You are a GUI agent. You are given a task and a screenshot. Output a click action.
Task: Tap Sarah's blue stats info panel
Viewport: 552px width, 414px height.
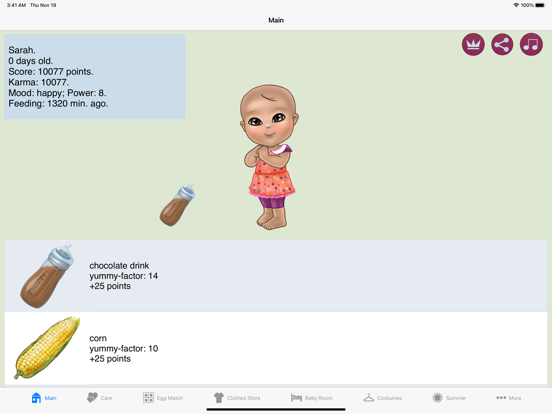pyautogui.click(x=95, y=76)
